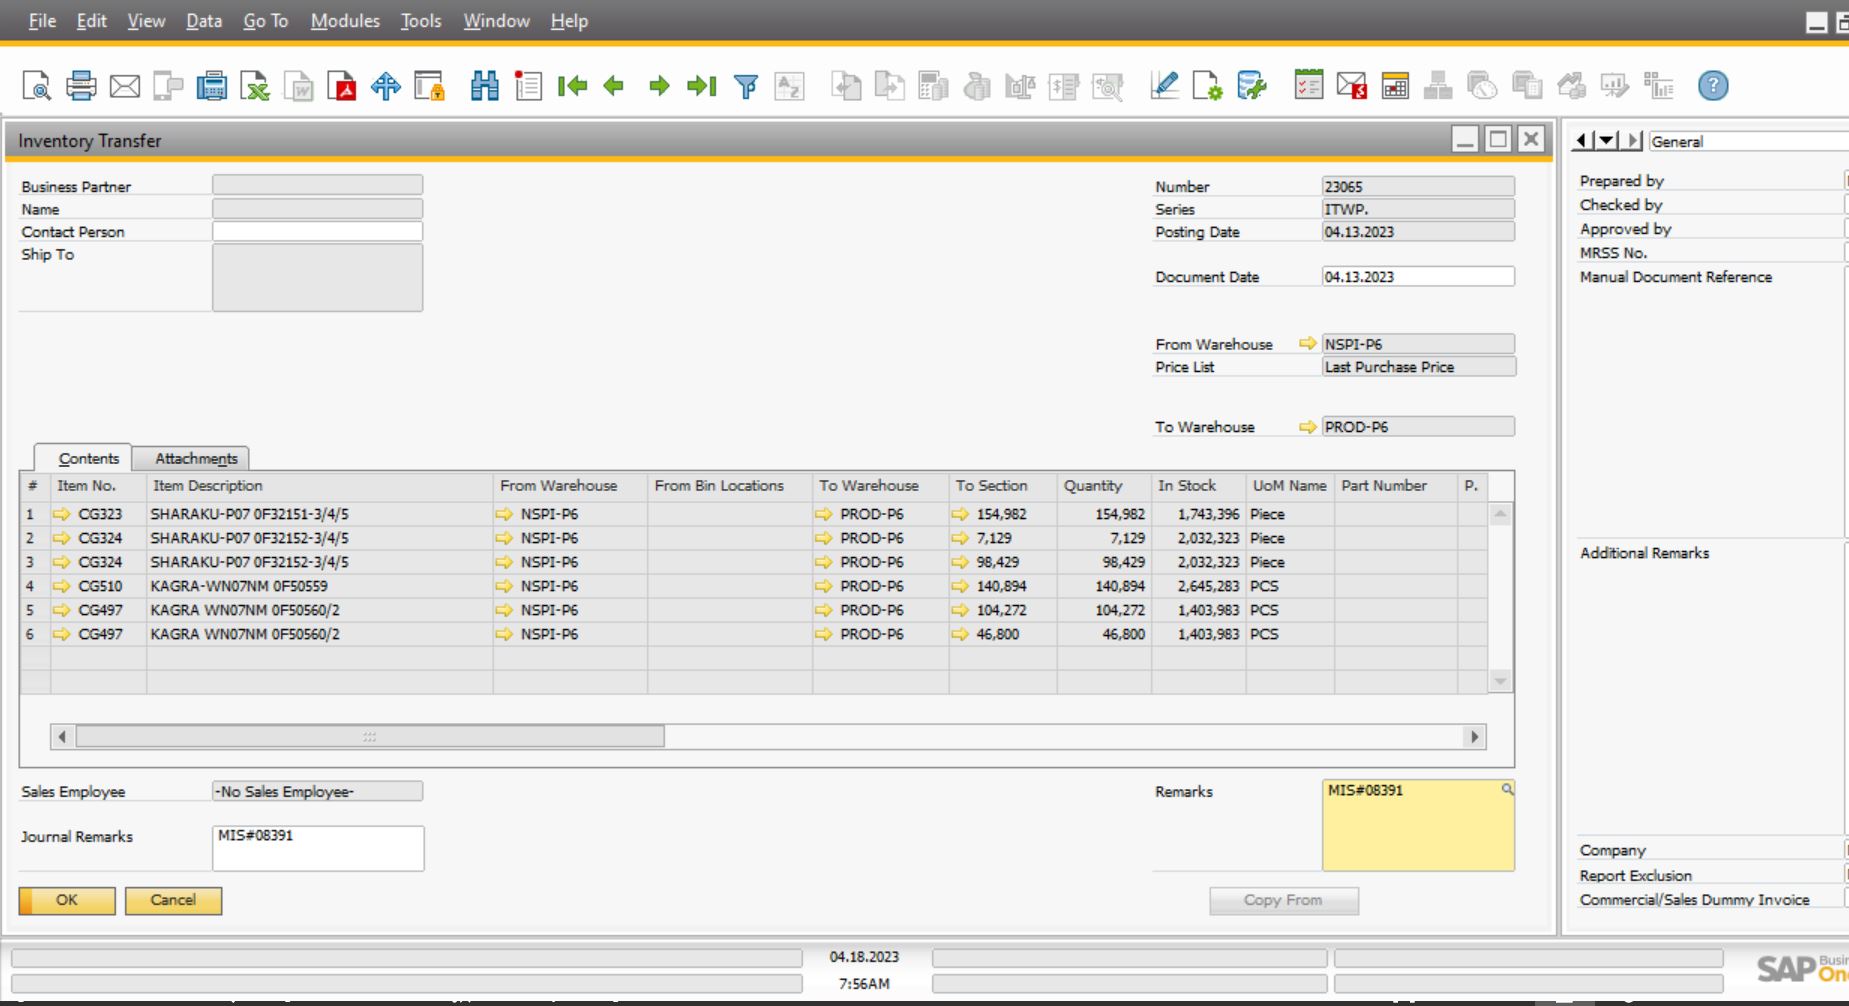Screen dimensions: 1849x1006
Task: Click side panel previous category arrow
Action: (x=1581, y=141)
